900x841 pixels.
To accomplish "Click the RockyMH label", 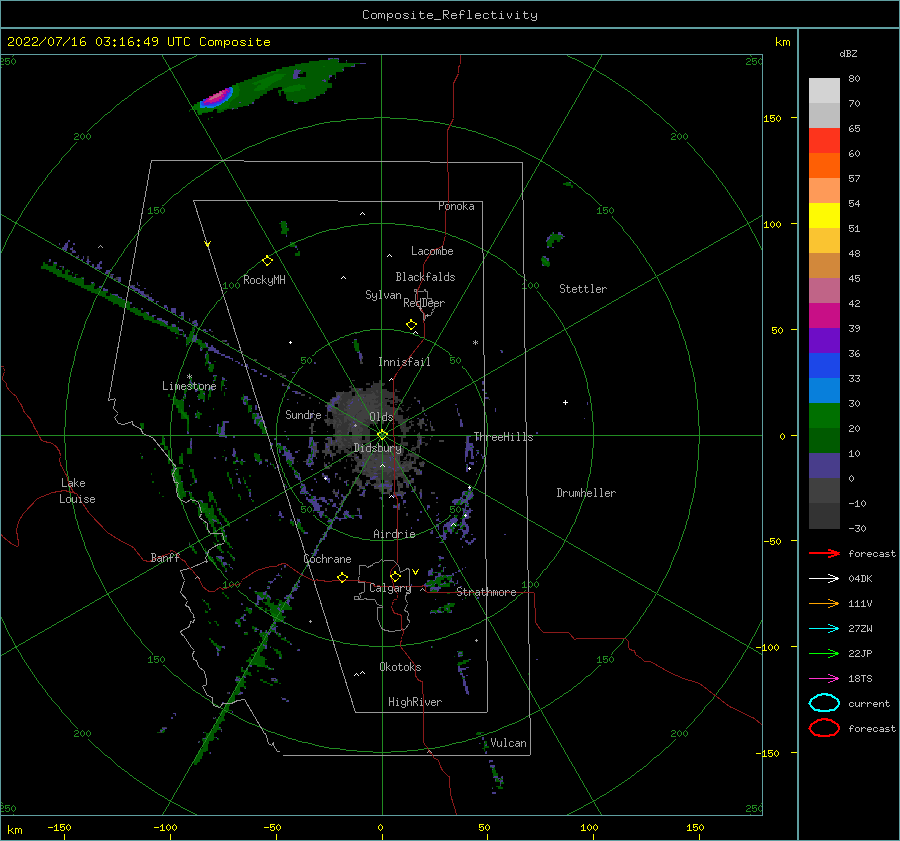I will (x=264, y=280).
